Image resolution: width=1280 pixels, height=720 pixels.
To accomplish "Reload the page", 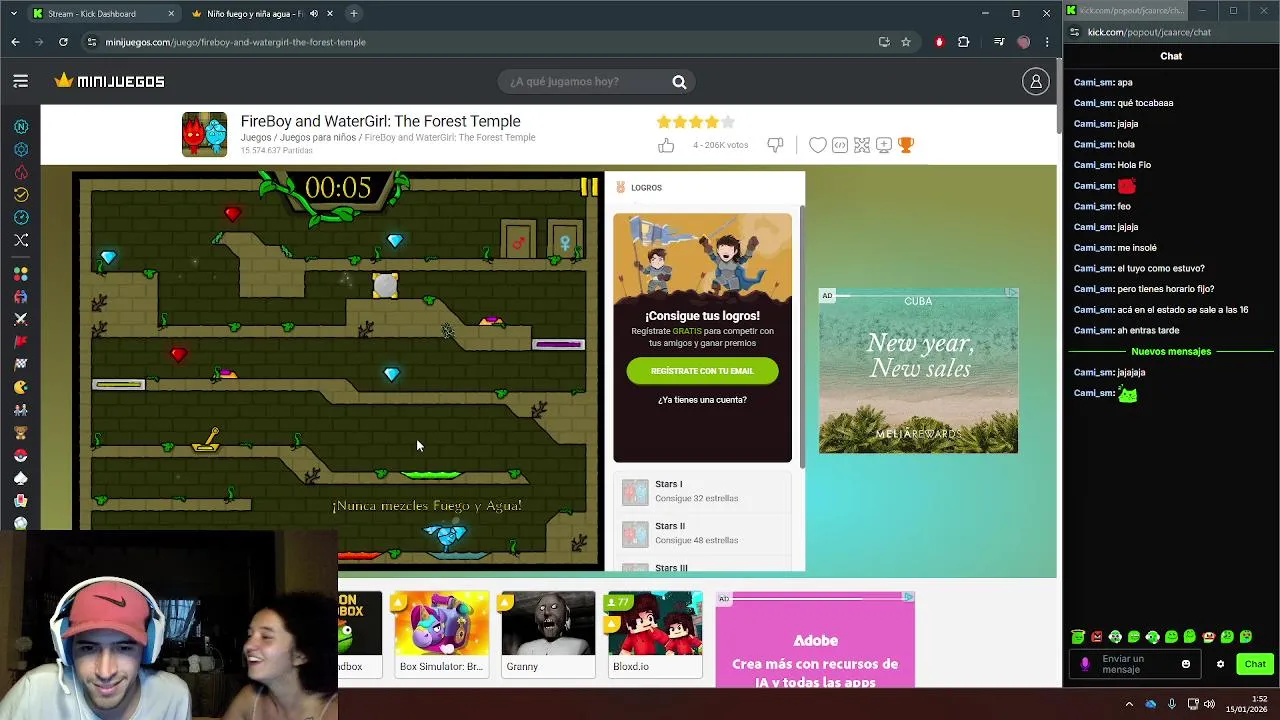I will pyautogui.click(x=63, y=42).
